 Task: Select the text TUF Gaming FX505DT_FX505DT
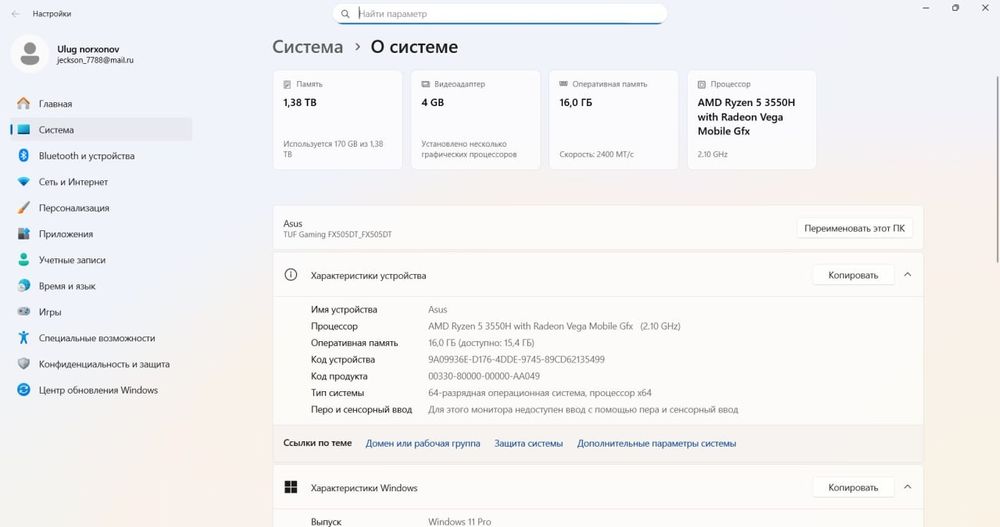point(337,234)
